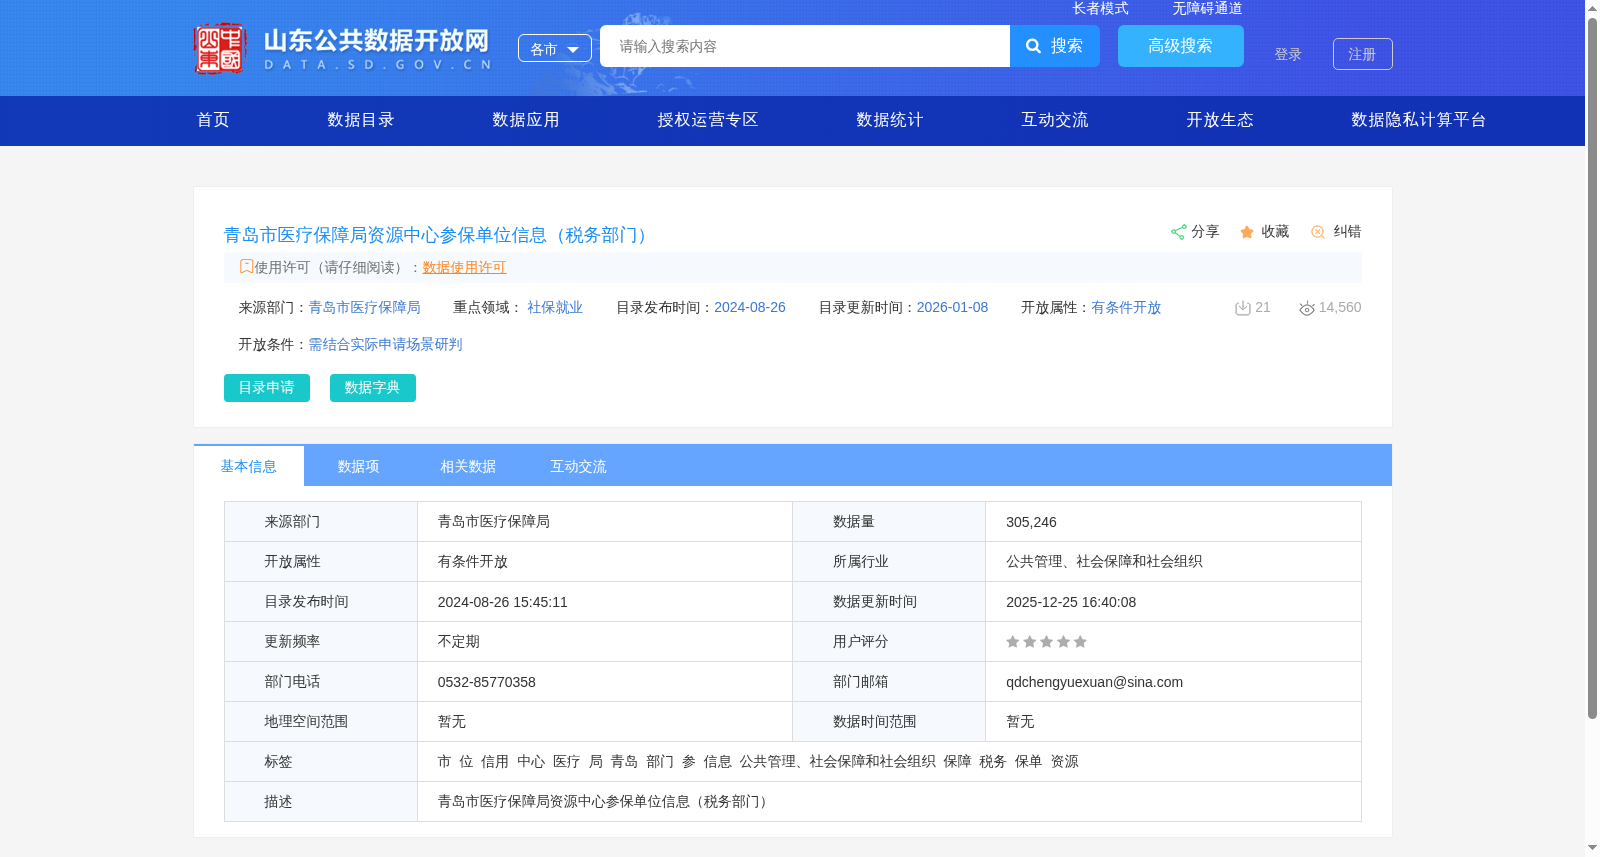Click the industry value 公共管理、社会保障和社会组织
Screen dimensions: 1600x857
click(1104, 562)
